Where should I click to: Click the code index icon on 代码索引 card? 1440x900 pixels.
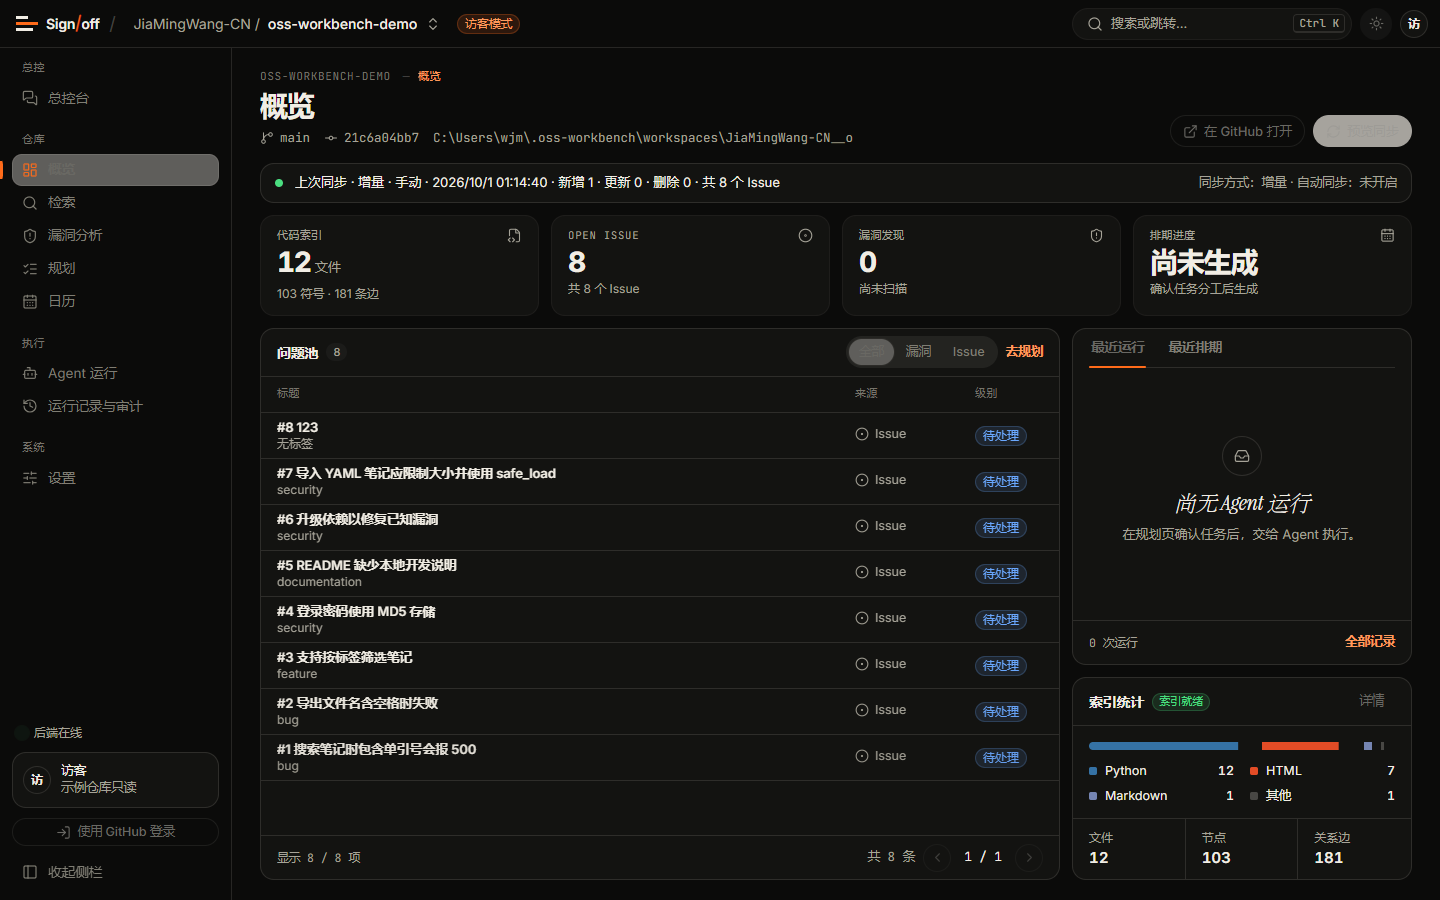coord(514,236)
